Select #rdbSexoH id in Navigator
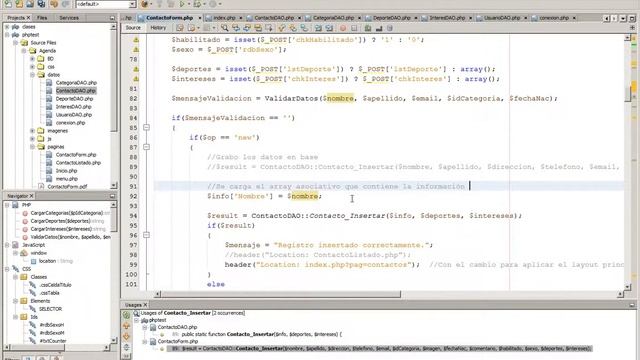The image size is (640, 360). (51, 325)
